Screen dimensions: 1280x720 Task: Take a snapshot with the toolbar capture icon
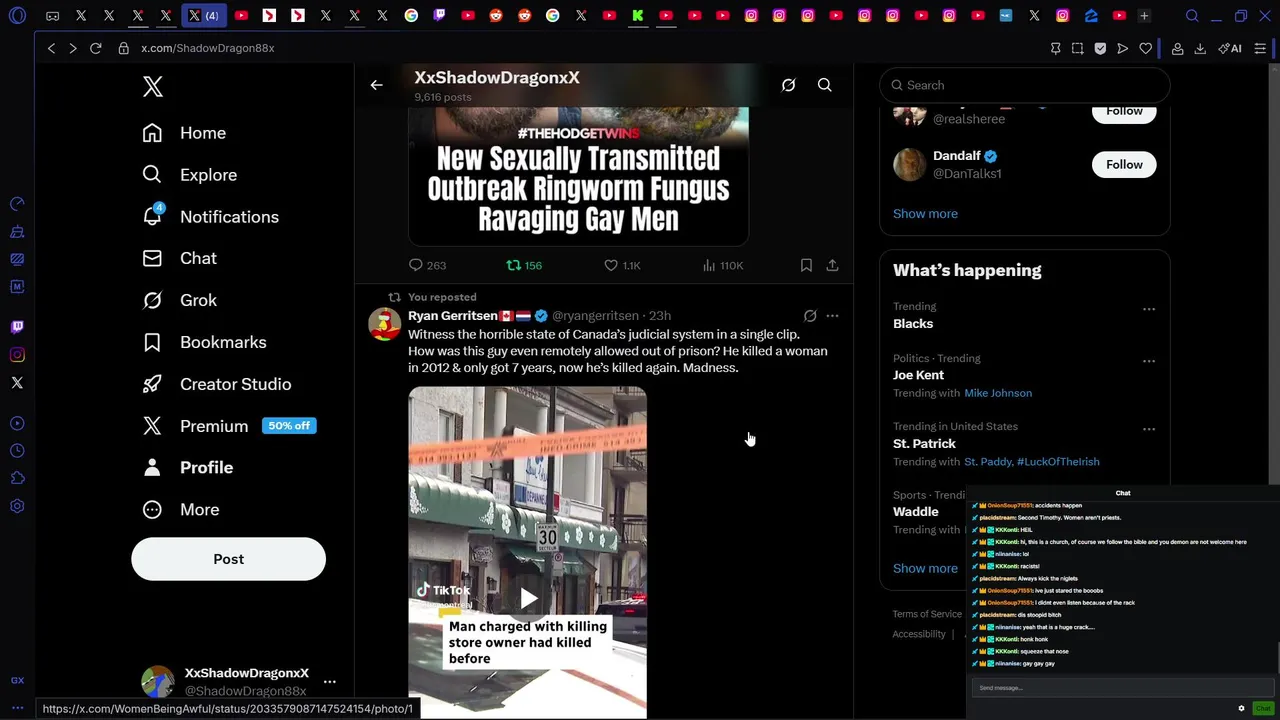1077,48
